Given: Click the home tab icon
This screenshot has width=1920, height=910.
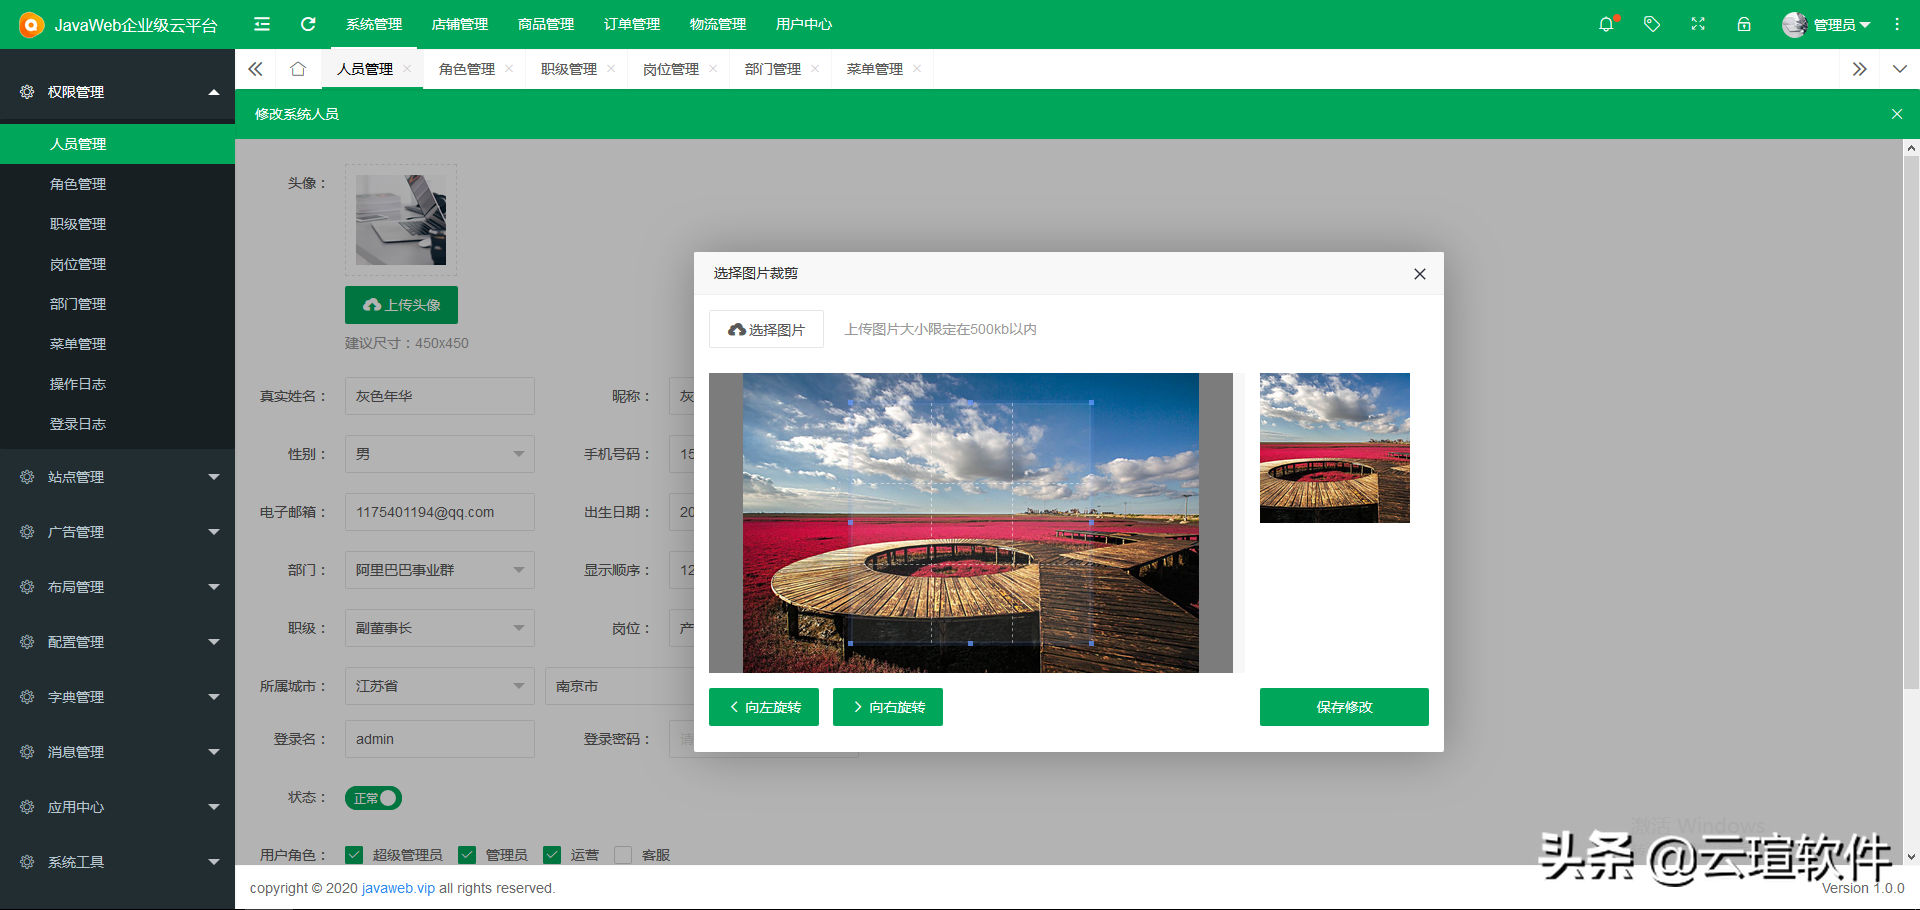Looking at the screenshot, I should click(298, 69).
